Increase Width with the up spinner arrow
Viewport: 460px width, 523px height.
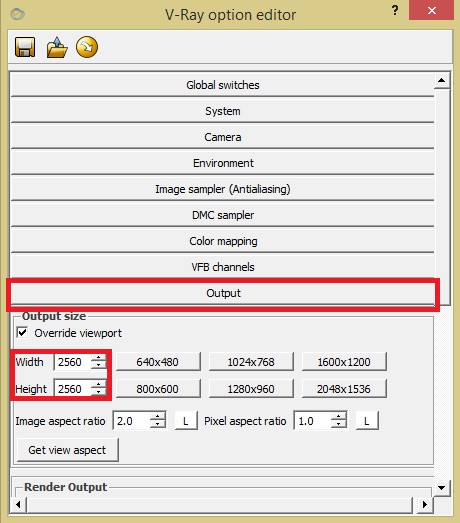[98, 358]
